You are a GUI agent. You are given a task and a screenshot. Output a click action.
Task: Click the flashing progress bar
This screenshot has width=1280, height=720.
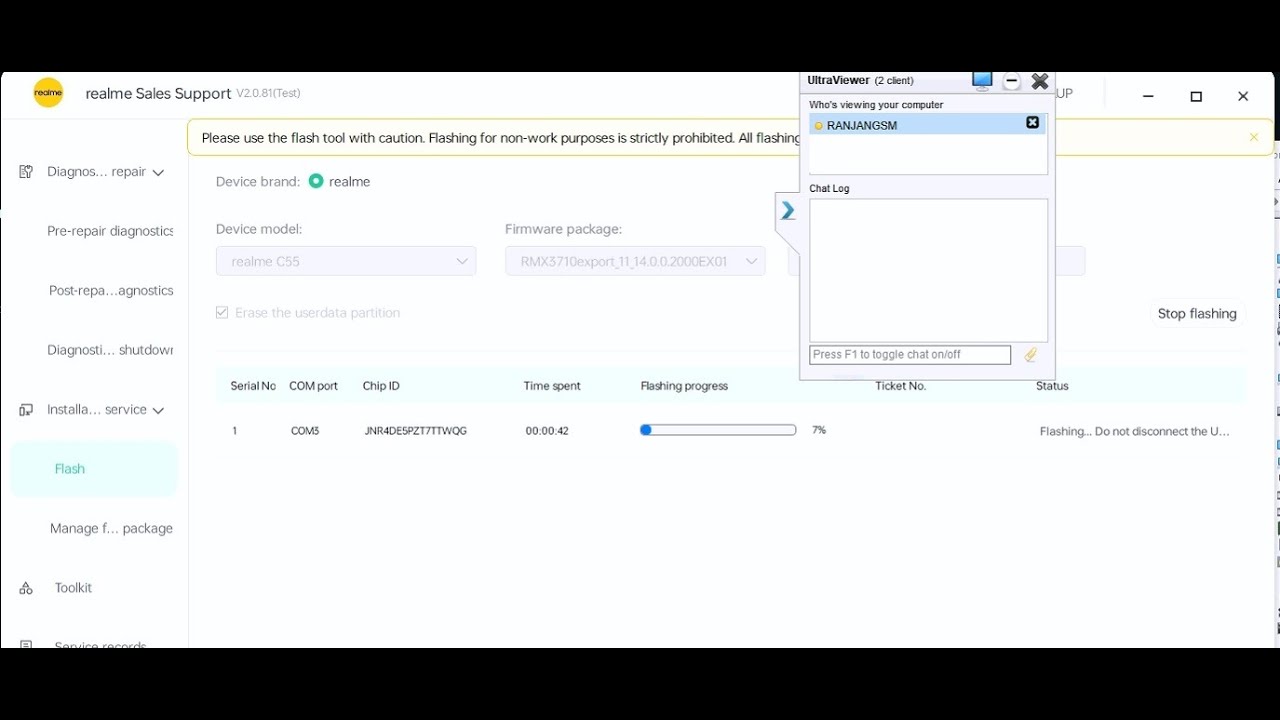(718, 430)
